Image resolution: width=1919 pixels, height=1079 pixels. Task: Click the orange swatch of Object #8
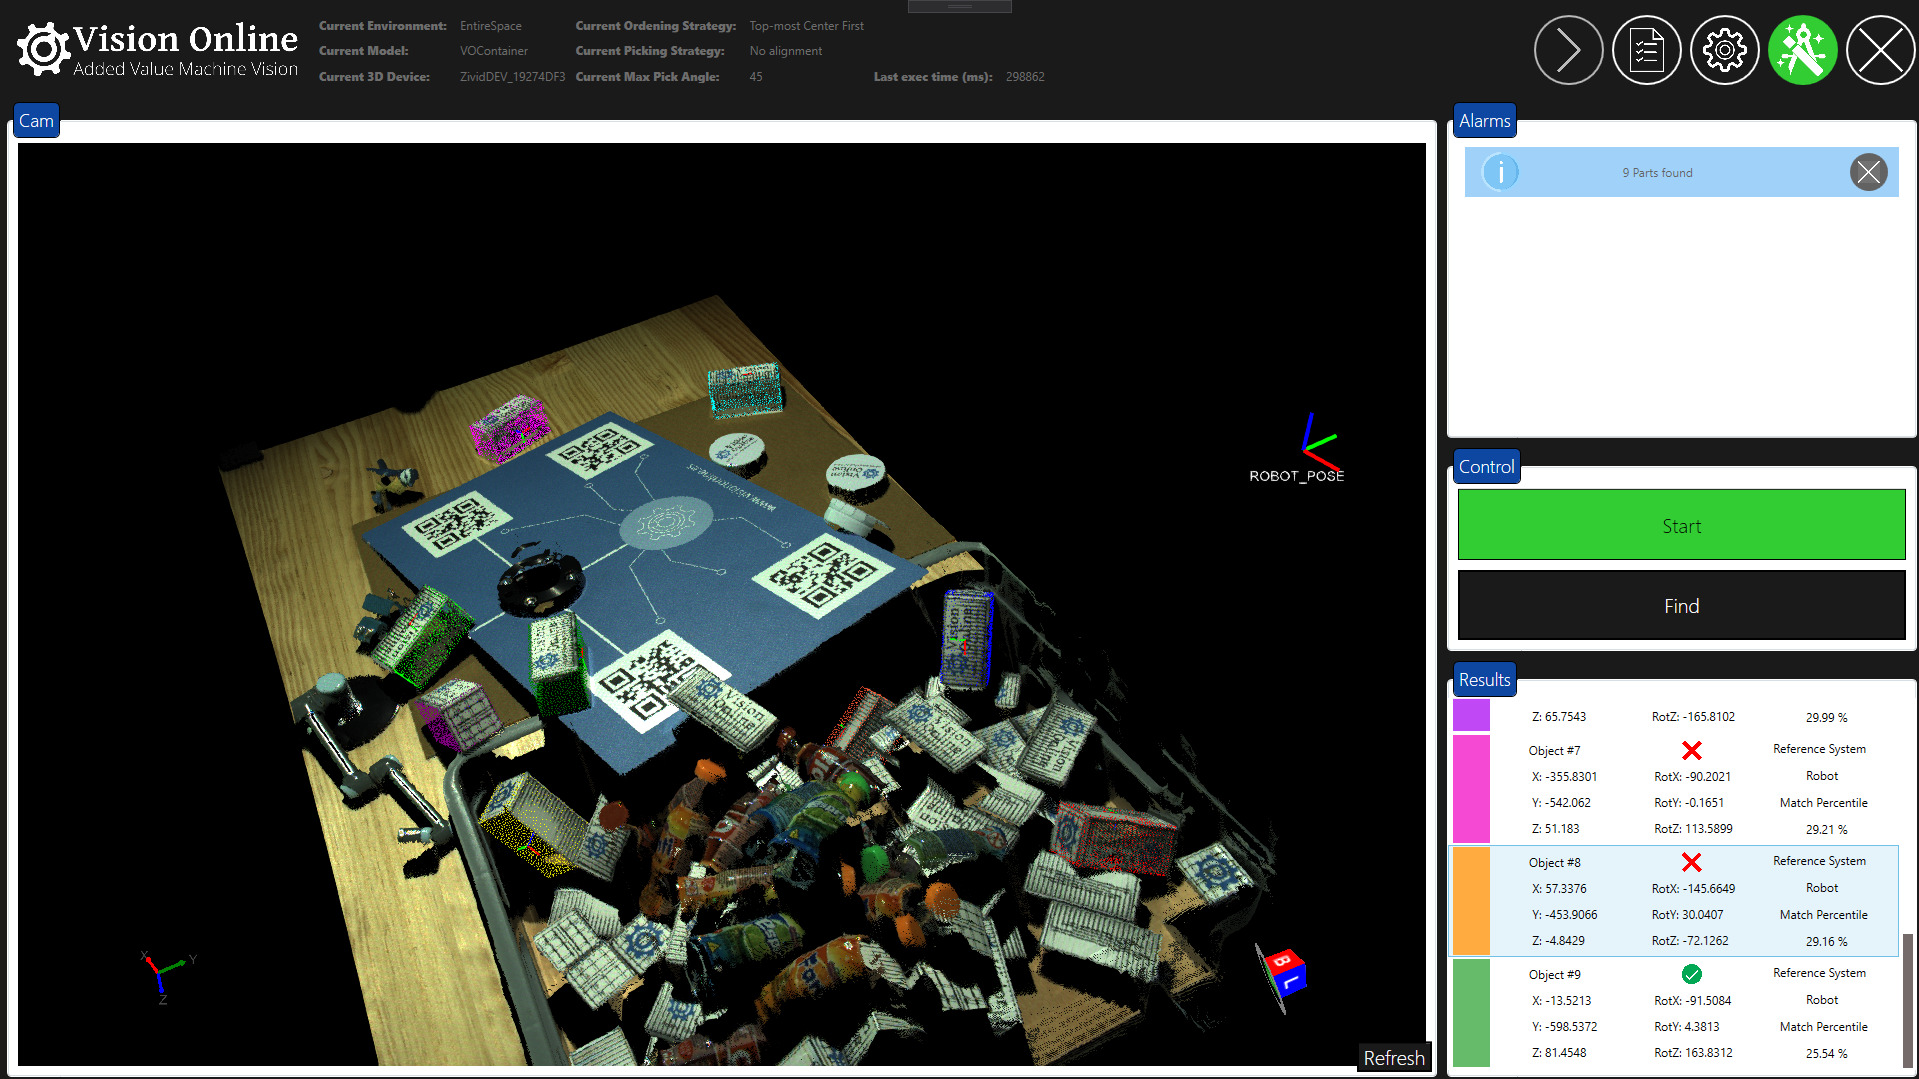click(x=1471, y=901)
